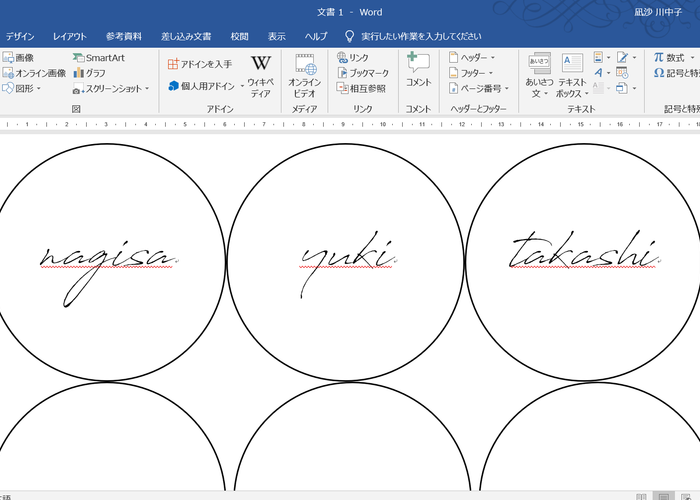The image size is (700, 500).
Task: Click the signature line icon
Action: 622,57
